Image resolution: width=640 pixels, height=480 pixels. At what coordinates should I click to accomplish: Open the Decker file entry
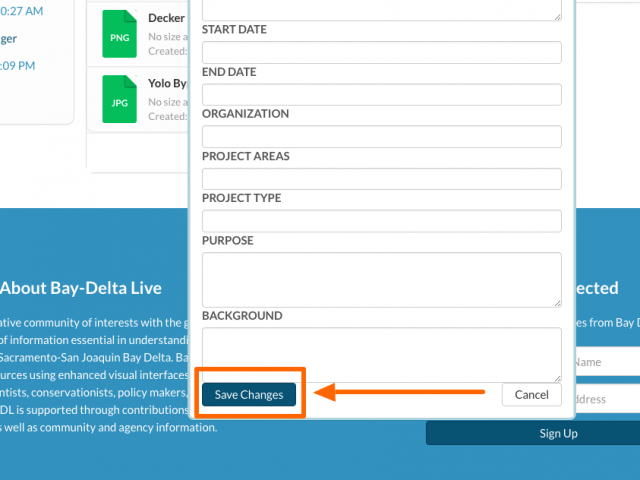(x=166, y=19)
